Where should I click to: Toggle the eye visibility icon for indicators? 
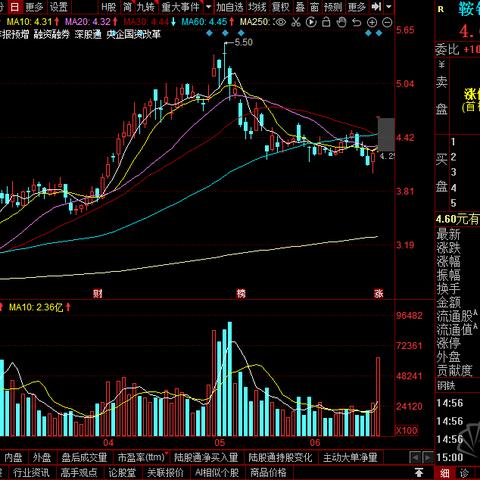click(281, 22)
